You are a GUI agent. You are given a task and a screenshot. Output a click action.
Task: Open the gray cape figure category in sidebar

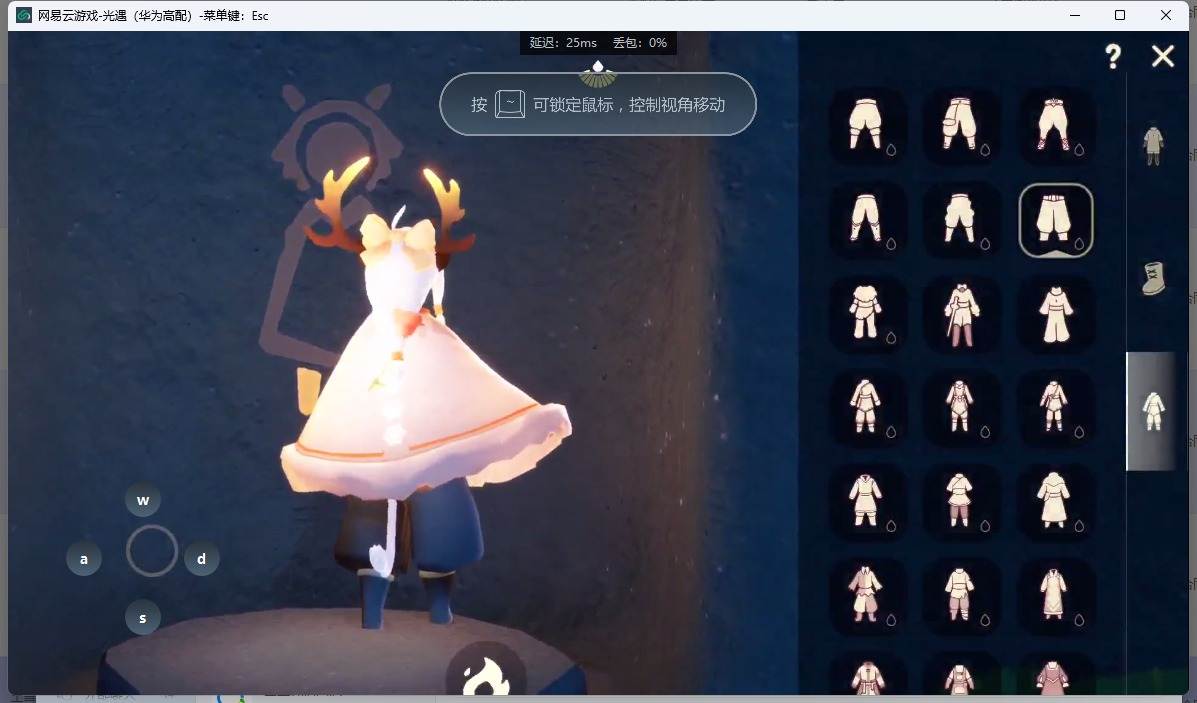click(1153, 145)
